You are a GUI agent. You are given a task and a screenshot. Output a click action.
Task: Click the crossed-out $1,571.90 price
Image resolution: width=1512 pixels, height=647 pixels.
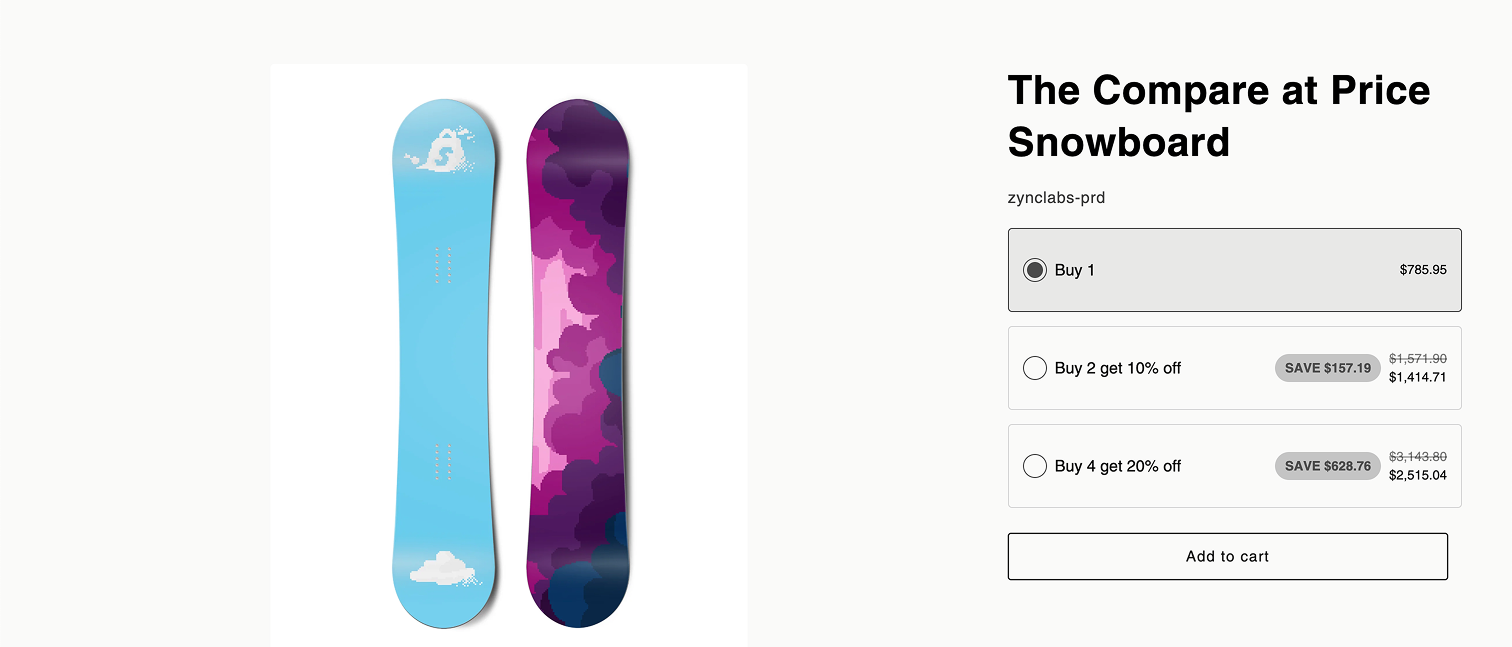tap(1417, 359)
